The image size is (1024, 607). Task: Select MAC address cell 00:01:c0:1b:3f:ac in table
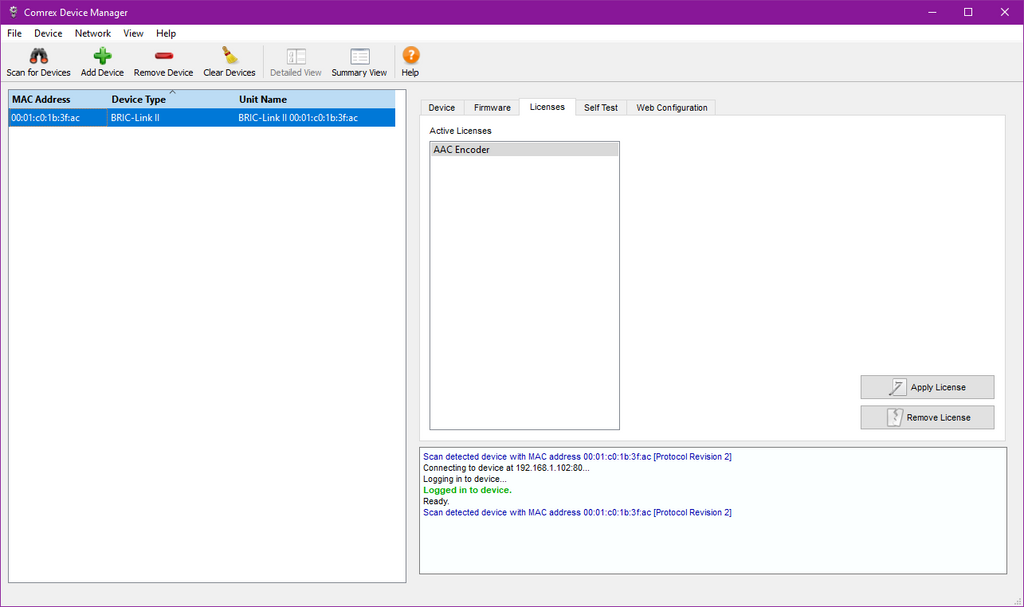(x=57, y=118)
